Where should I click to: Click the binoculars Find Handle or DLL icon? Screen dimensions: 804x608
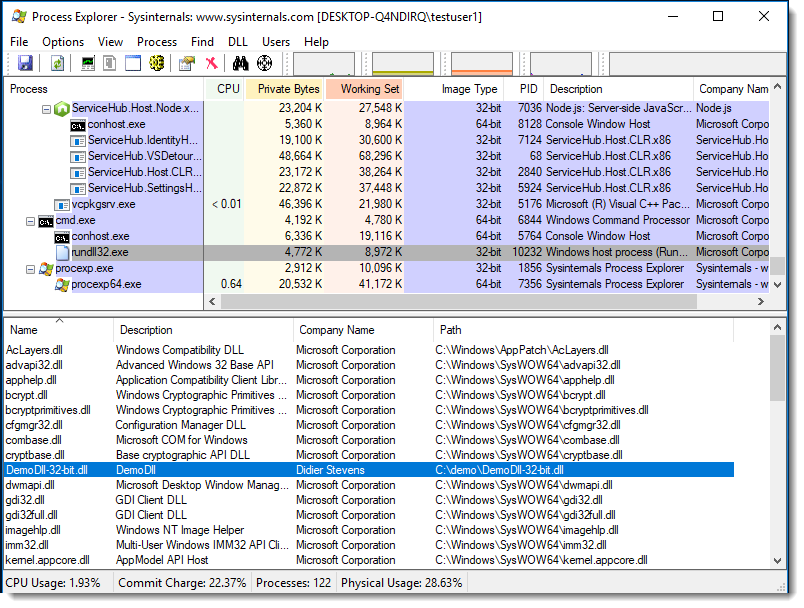pyautogui.click(x=240, y=64)
